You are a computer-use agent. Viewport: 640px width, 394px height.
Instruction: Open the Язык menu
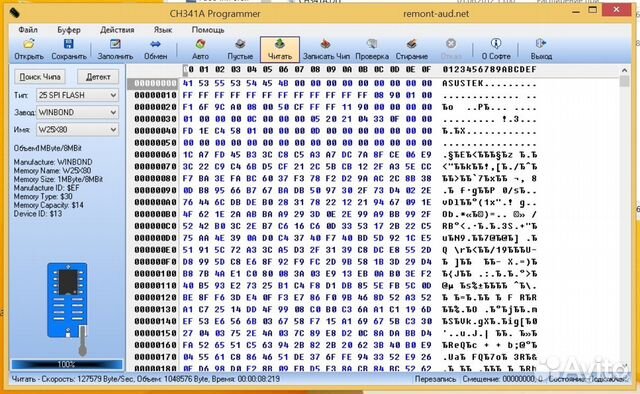pyautogui.click(x=163, y=30)
